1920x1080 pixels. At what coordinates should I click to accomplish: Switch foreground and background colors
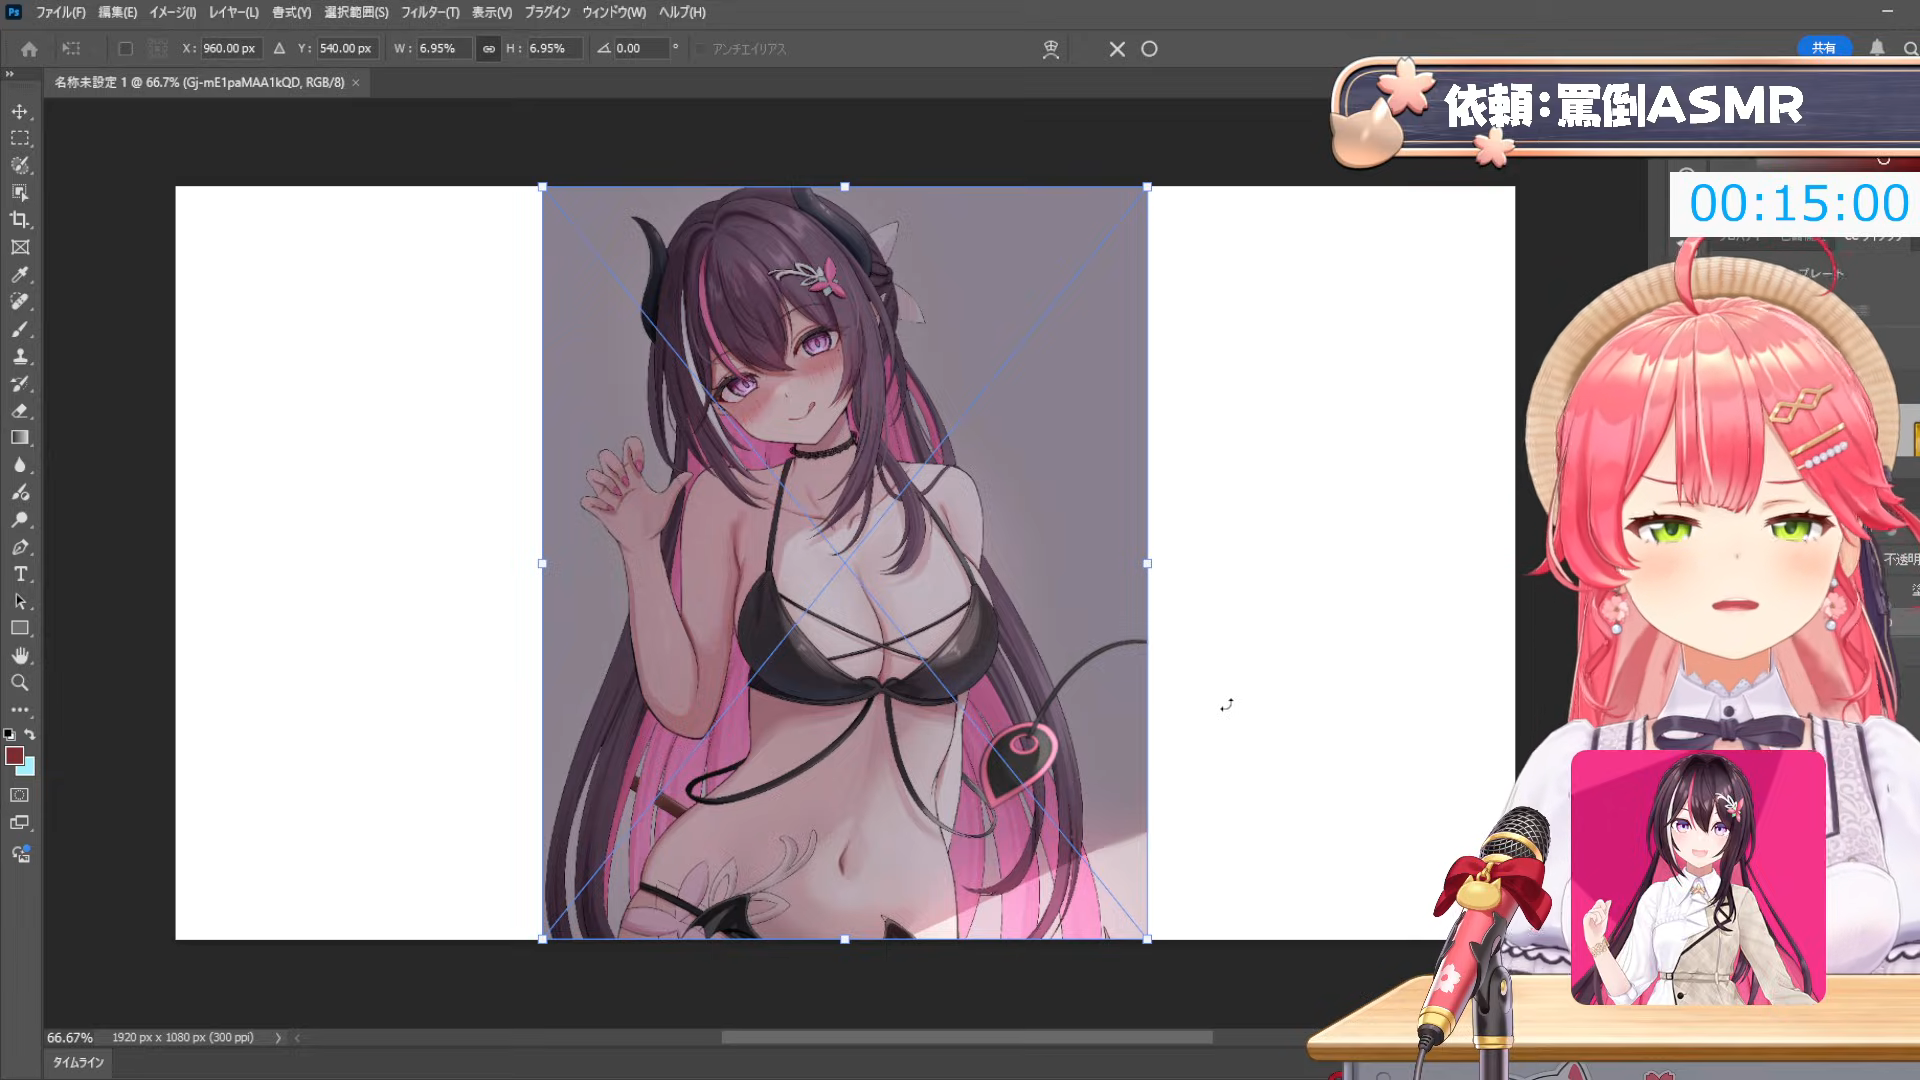pos(30,734)
